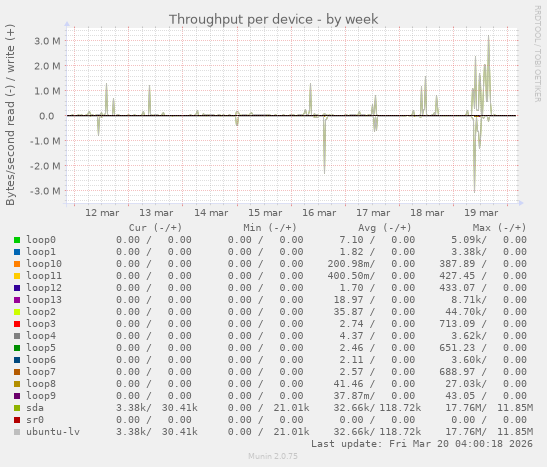Click the loop12 dark blue swatch

tap(17, 288)
